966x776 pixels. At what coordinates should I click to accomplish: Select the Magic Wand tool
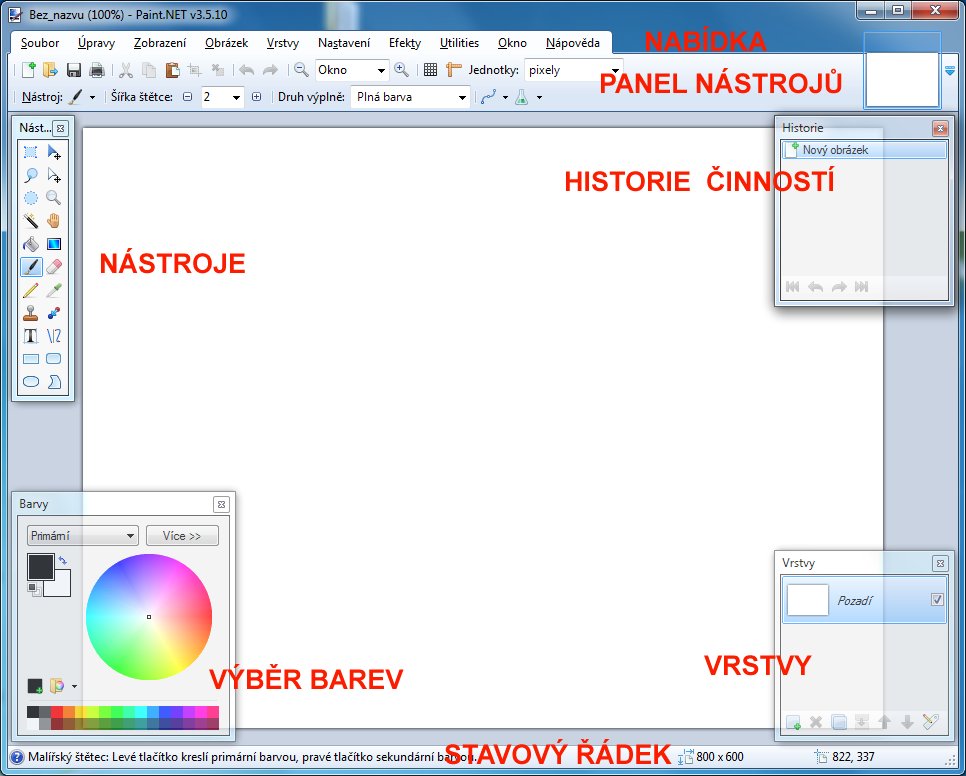(31, 220)
